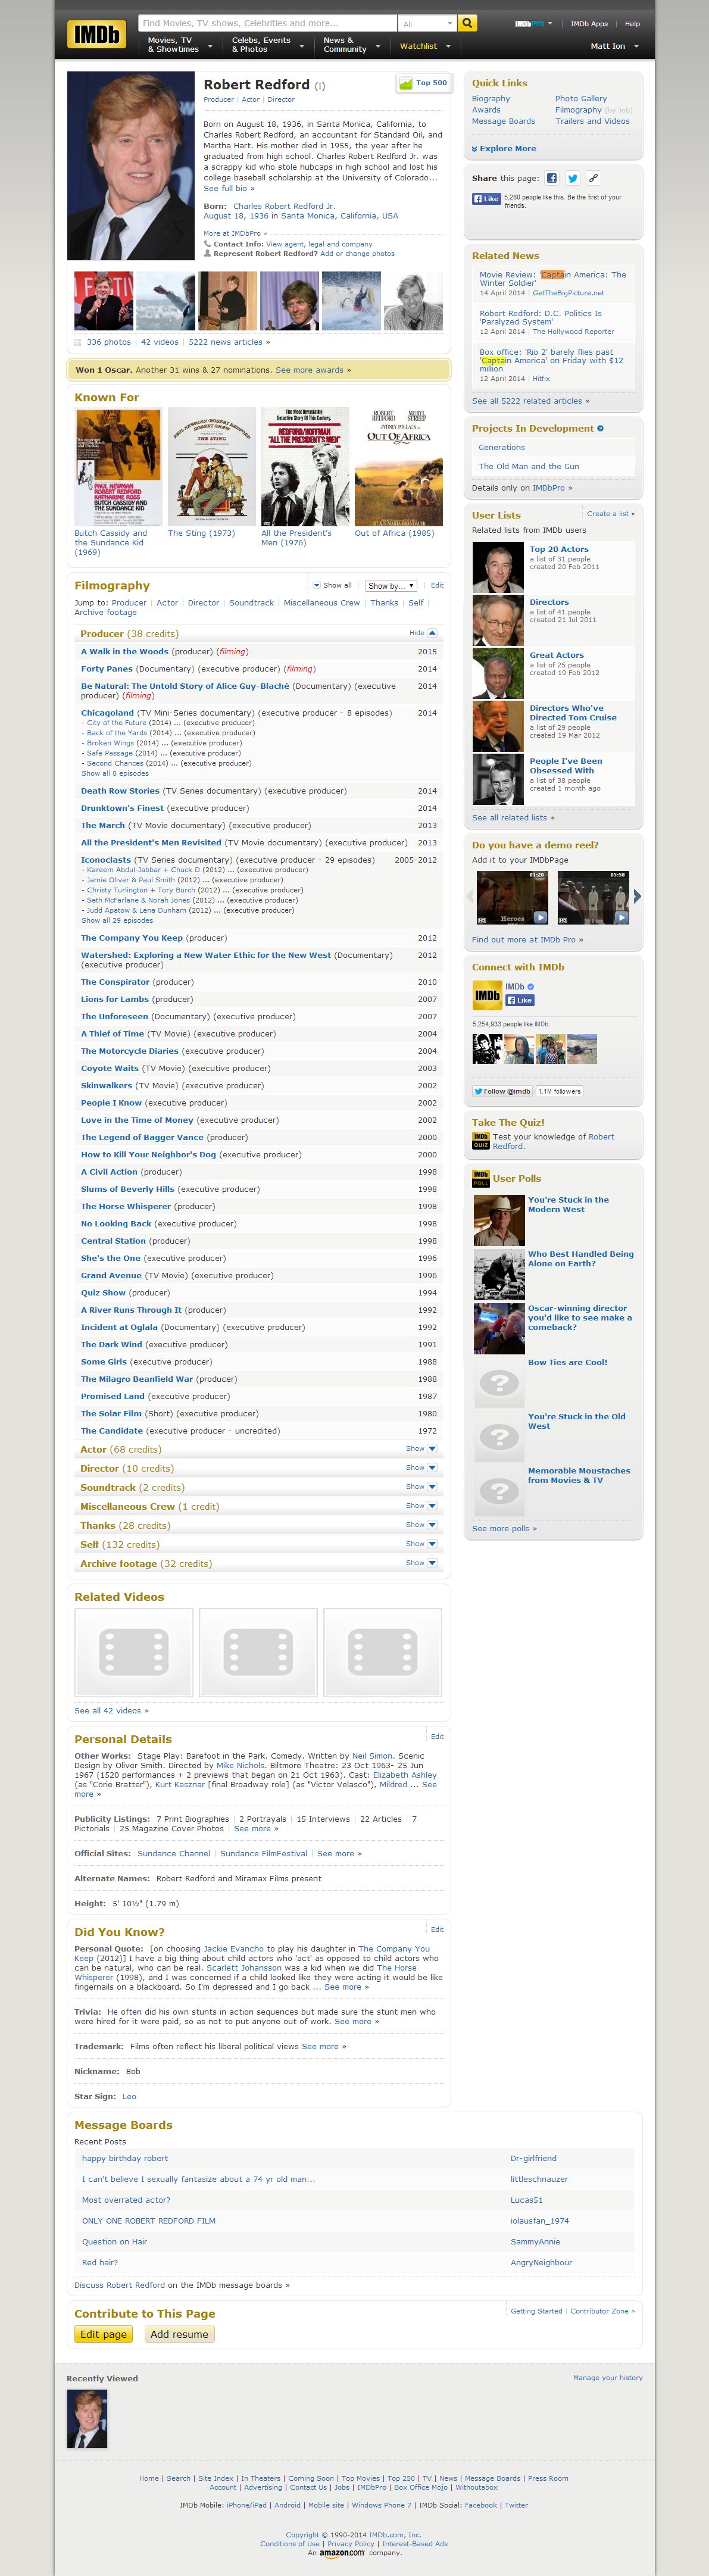Click Explore More in Quick Links
The width and height of the screenshot is (709, 2576).
point(504,148)
